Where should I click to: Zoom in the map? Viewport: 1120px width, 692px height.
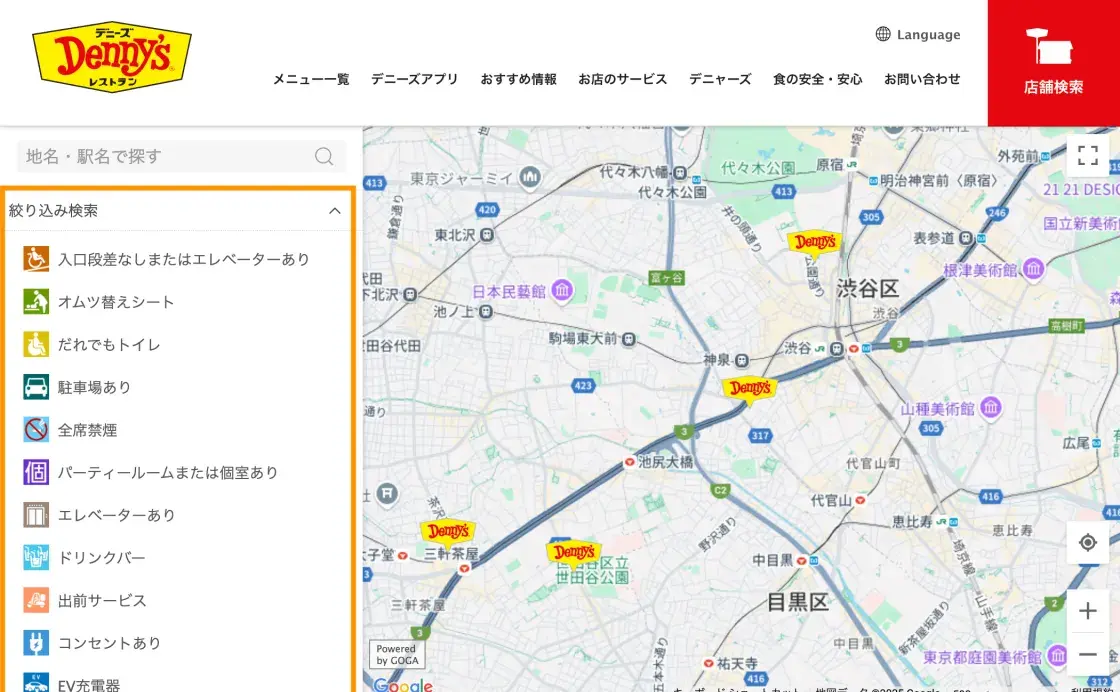click(x=1087, y=611)
